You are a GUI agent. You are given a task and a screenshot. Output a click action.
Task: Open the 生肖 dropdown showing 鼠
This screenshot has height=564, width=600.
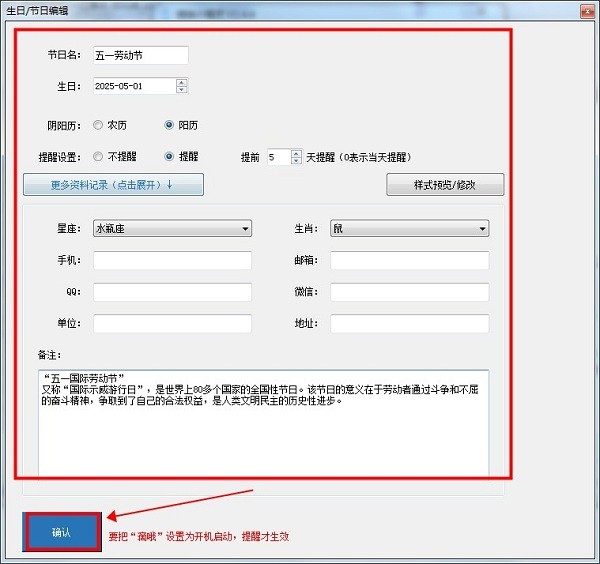coord(409,229)
